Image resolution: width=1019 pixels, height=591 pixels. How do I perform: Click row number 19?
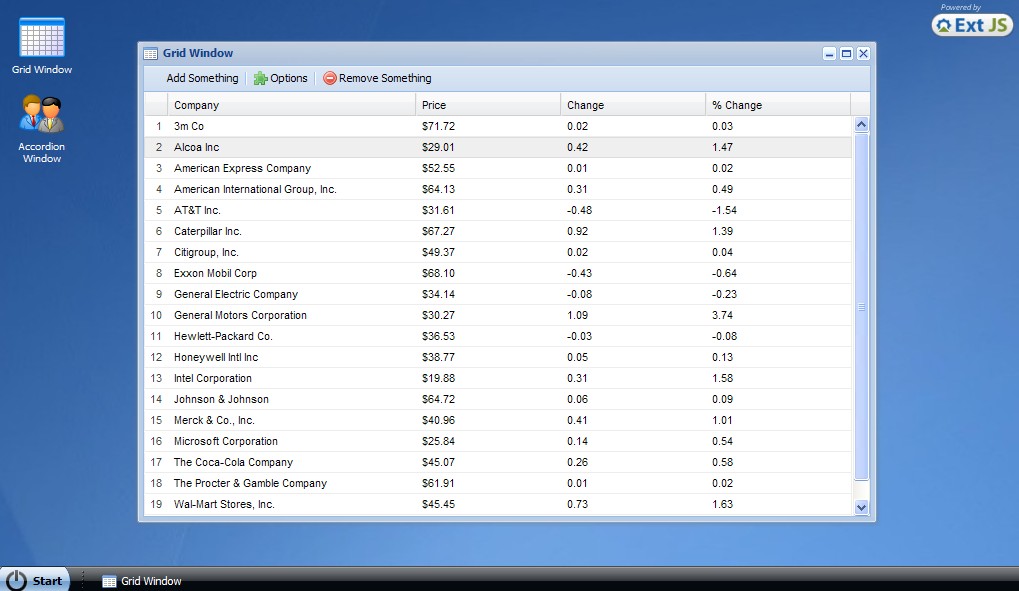[156, 505]
